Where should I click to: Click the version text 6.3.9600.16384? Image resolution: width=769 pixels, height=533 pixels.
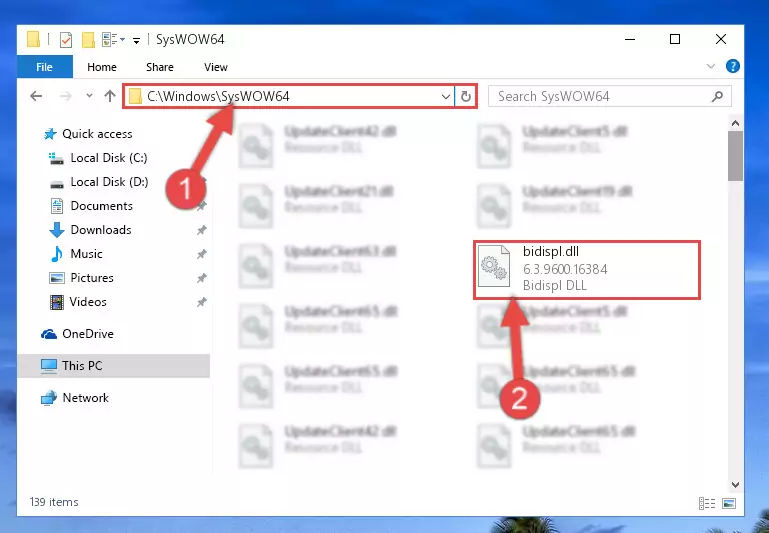coord(565,269)
